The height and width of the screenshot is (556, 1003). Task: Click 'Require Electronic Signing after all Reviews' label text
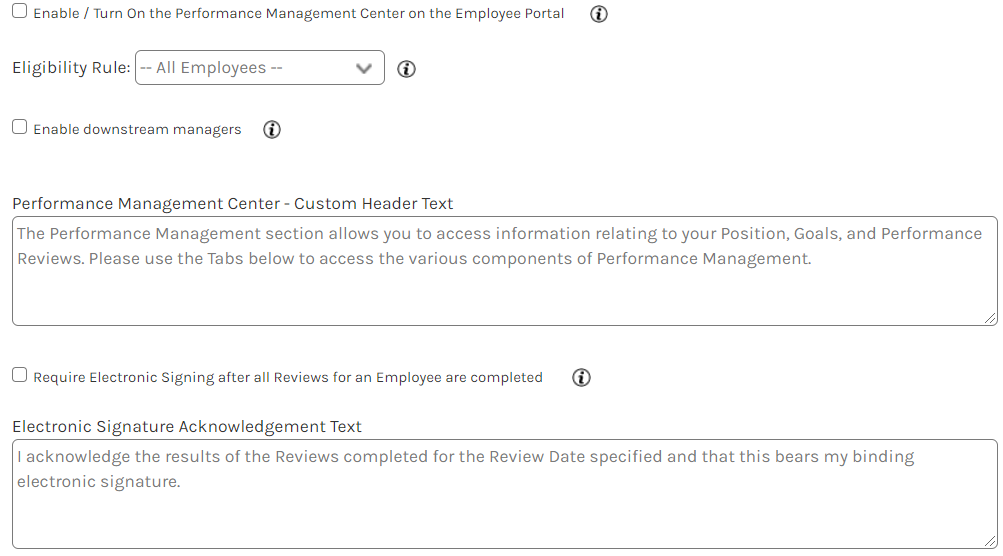pyautogui.click(x=287, y=378)
